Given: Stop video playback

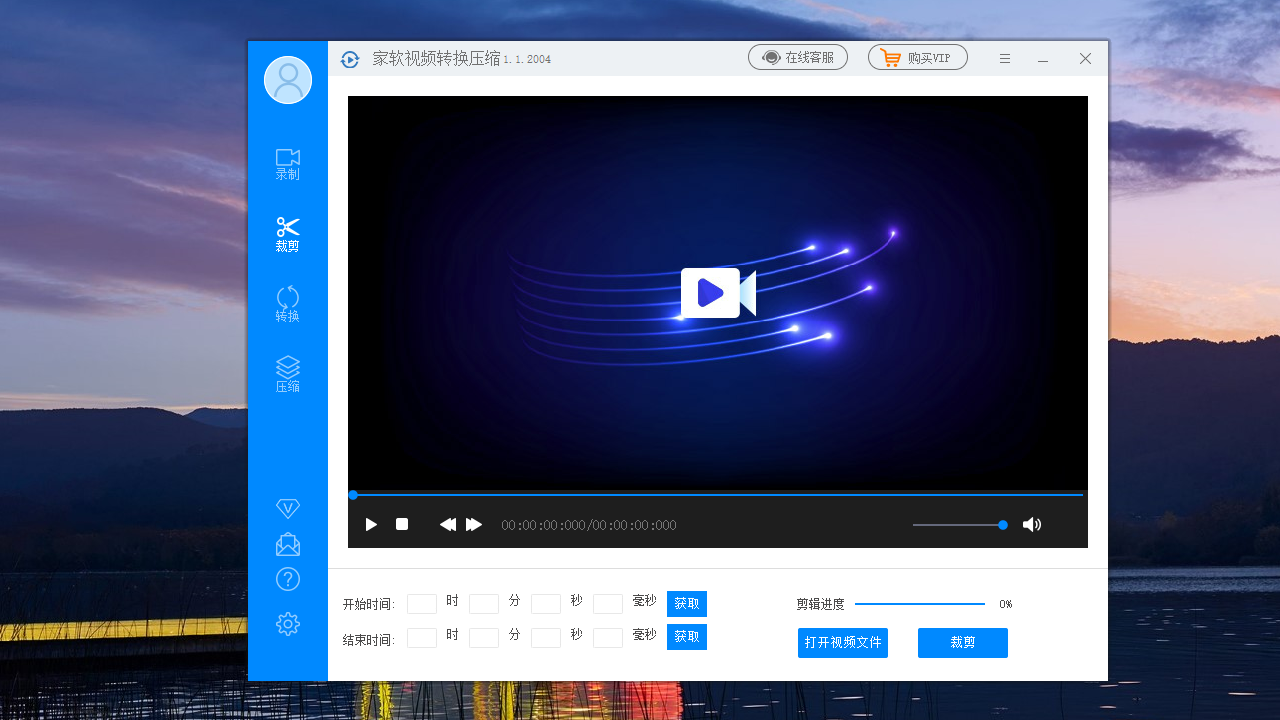Looking at the screenshot, I should 401,524.
